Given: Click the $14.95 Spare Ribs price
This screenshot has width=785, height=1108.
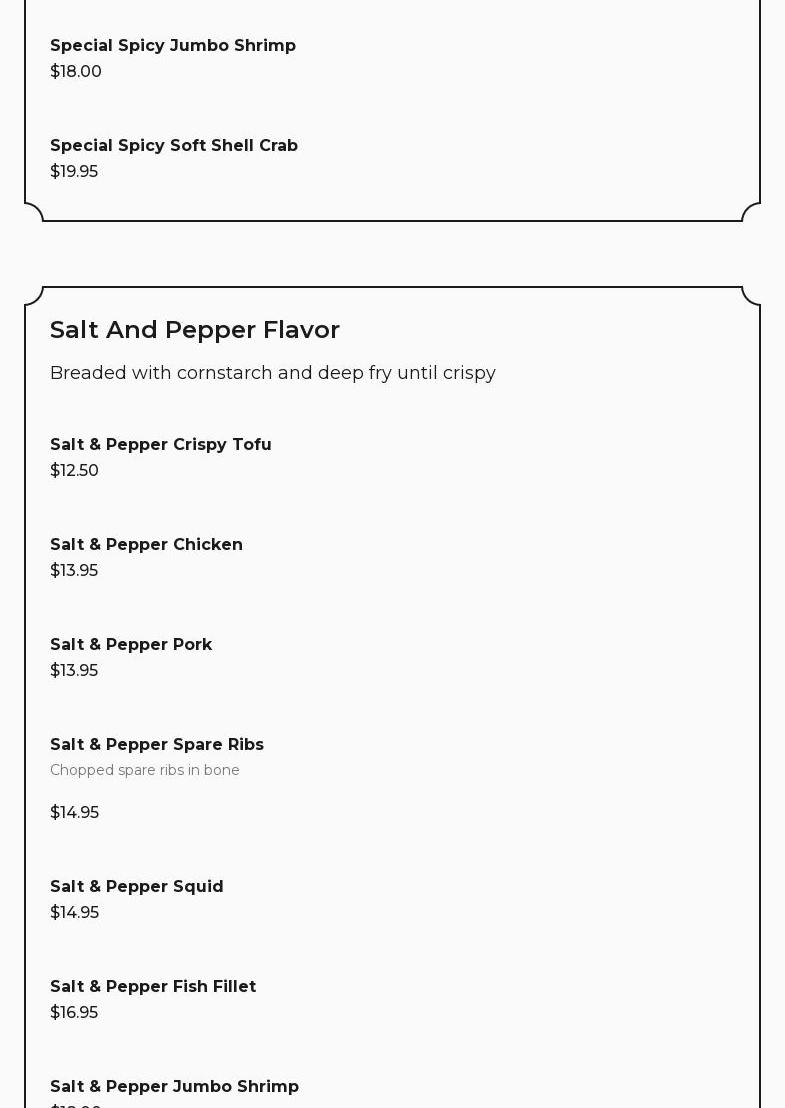Looking at the screenshot, I should click(75, 813).
